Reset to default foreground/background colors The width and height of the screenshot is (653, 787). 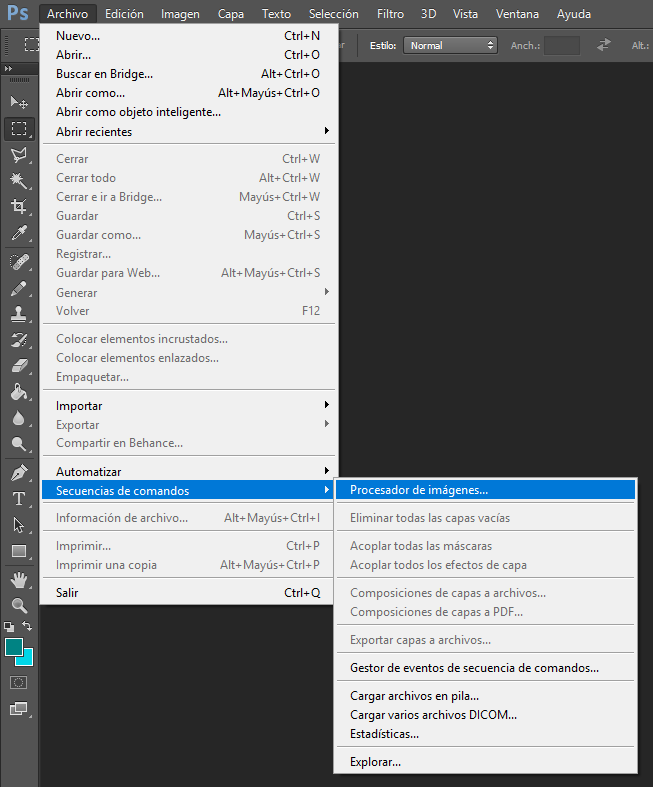(9, 626)
